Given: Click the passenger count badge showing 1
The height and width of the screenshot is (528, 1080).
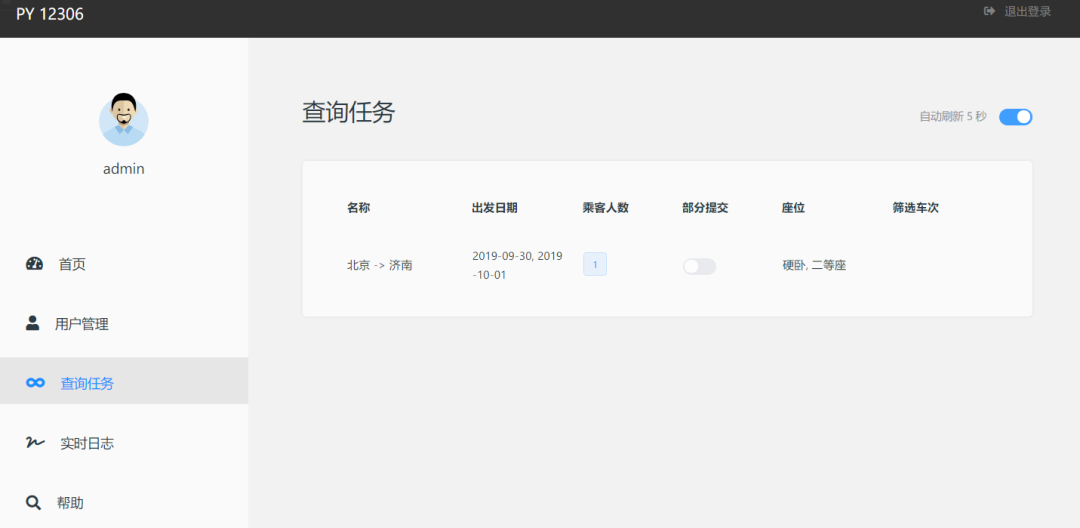Looking at the screenshot, I should coord(595,265).
